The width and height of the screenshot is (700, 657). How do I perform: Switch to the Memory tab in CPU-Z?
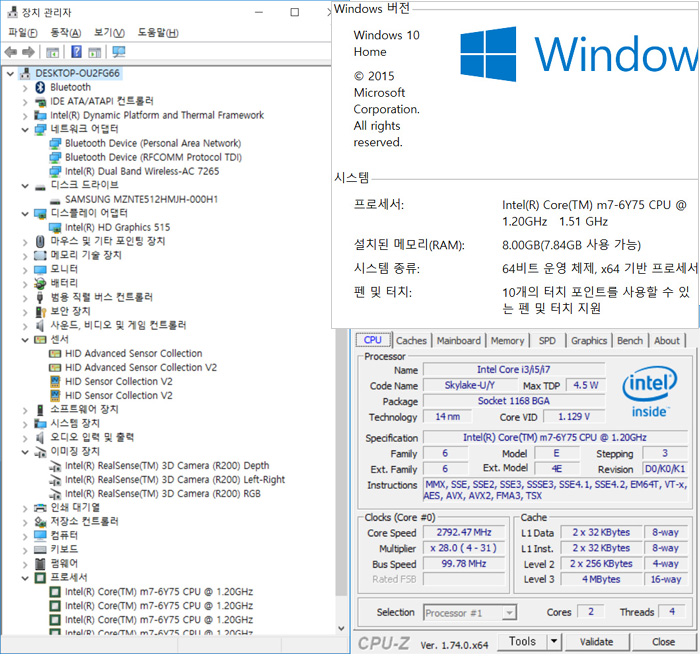tap(508, 341)
